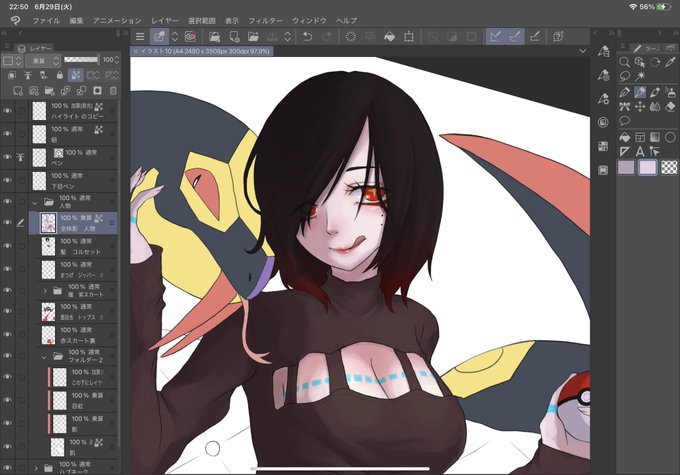Open the レイヤー menu
The width and height of the screenshot is (680, 475).
165,20
